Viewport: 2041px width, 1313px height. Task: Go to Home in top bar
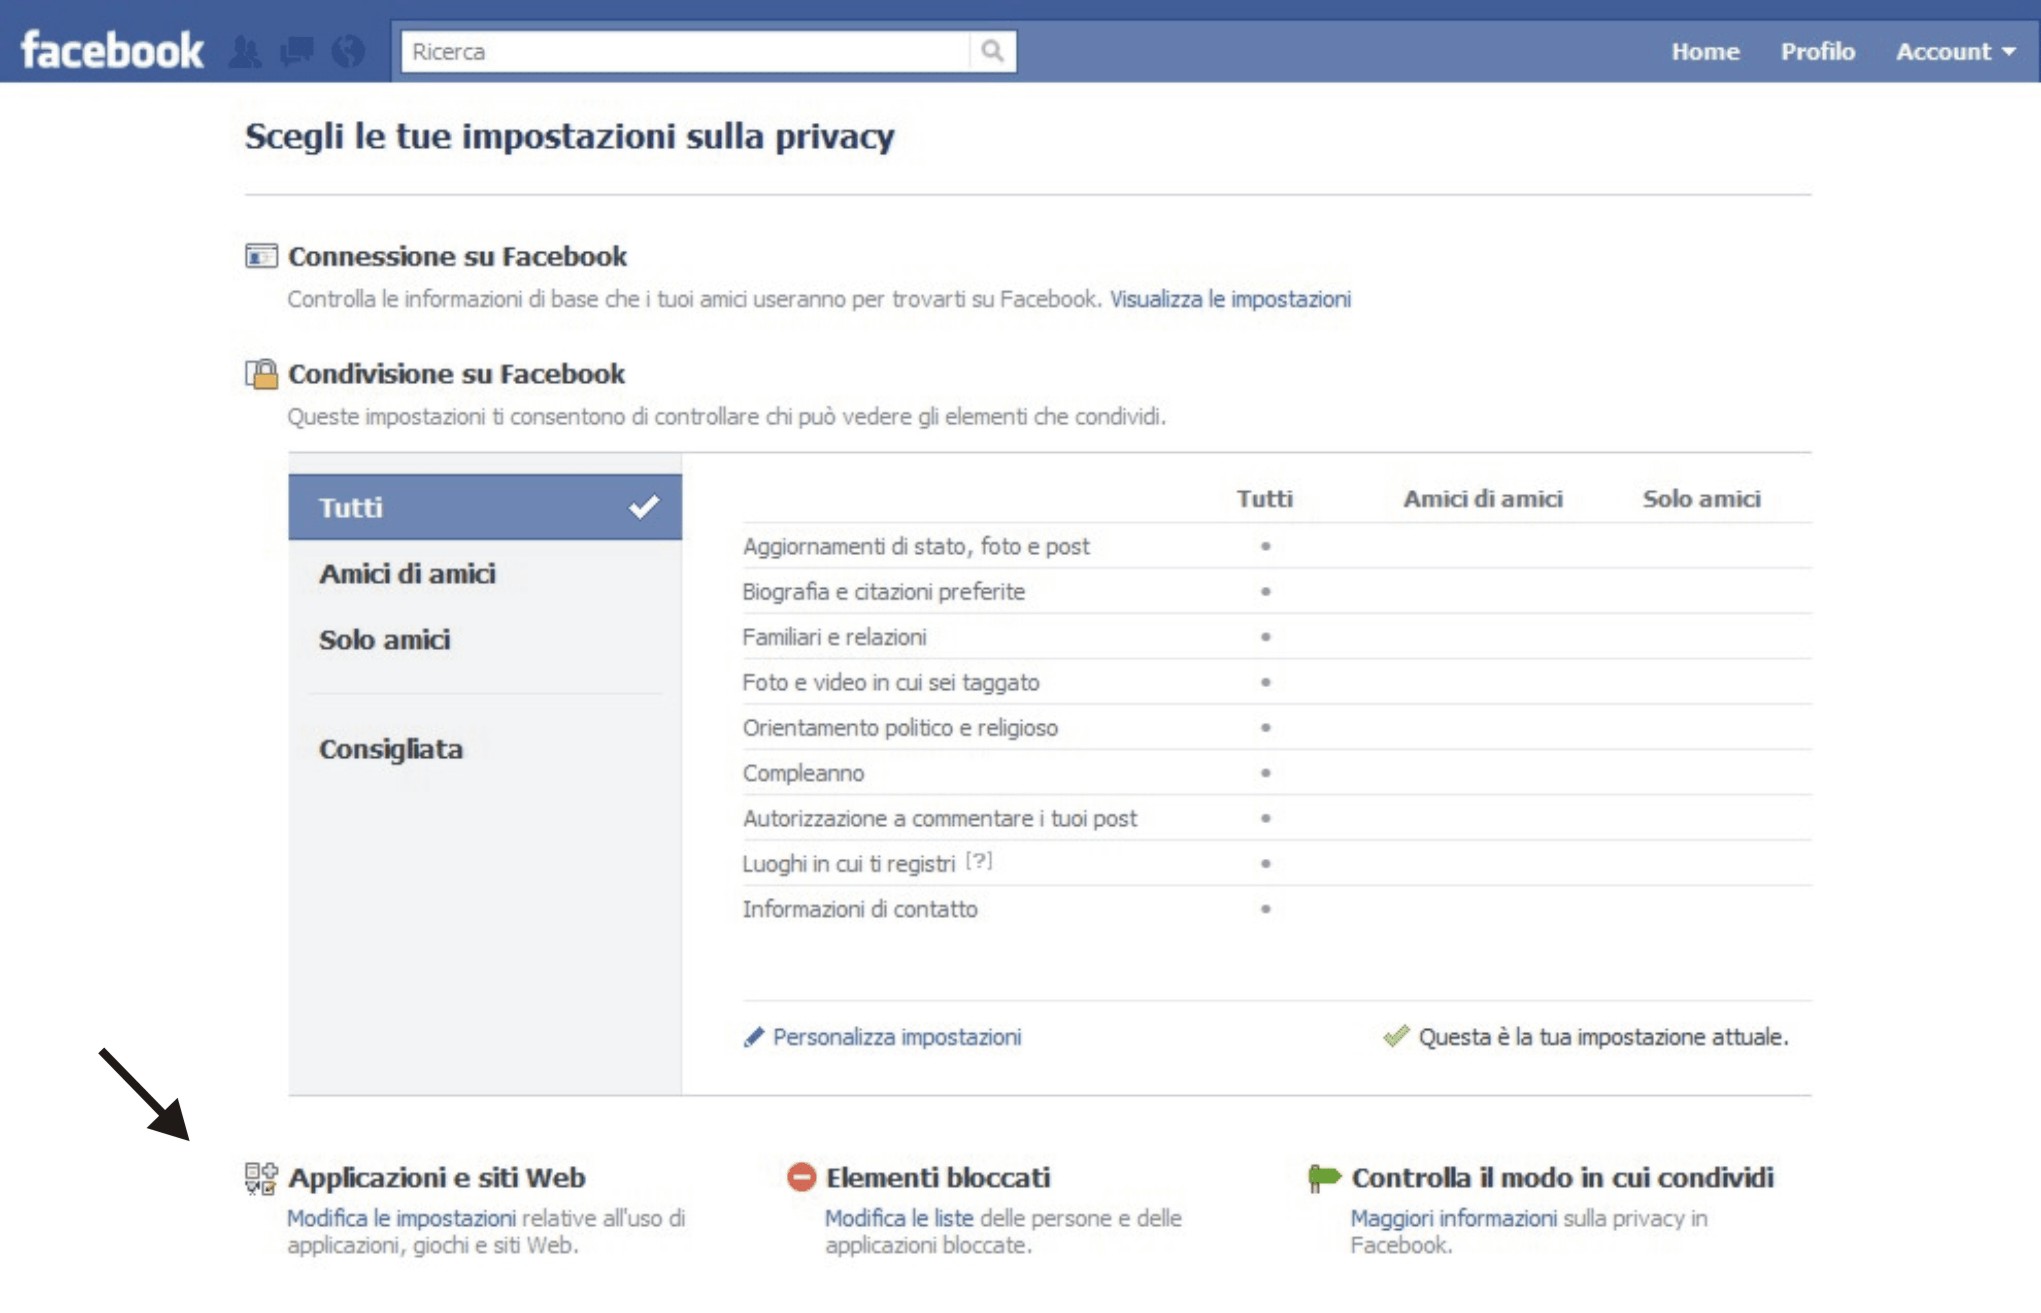pos(1705,51)
